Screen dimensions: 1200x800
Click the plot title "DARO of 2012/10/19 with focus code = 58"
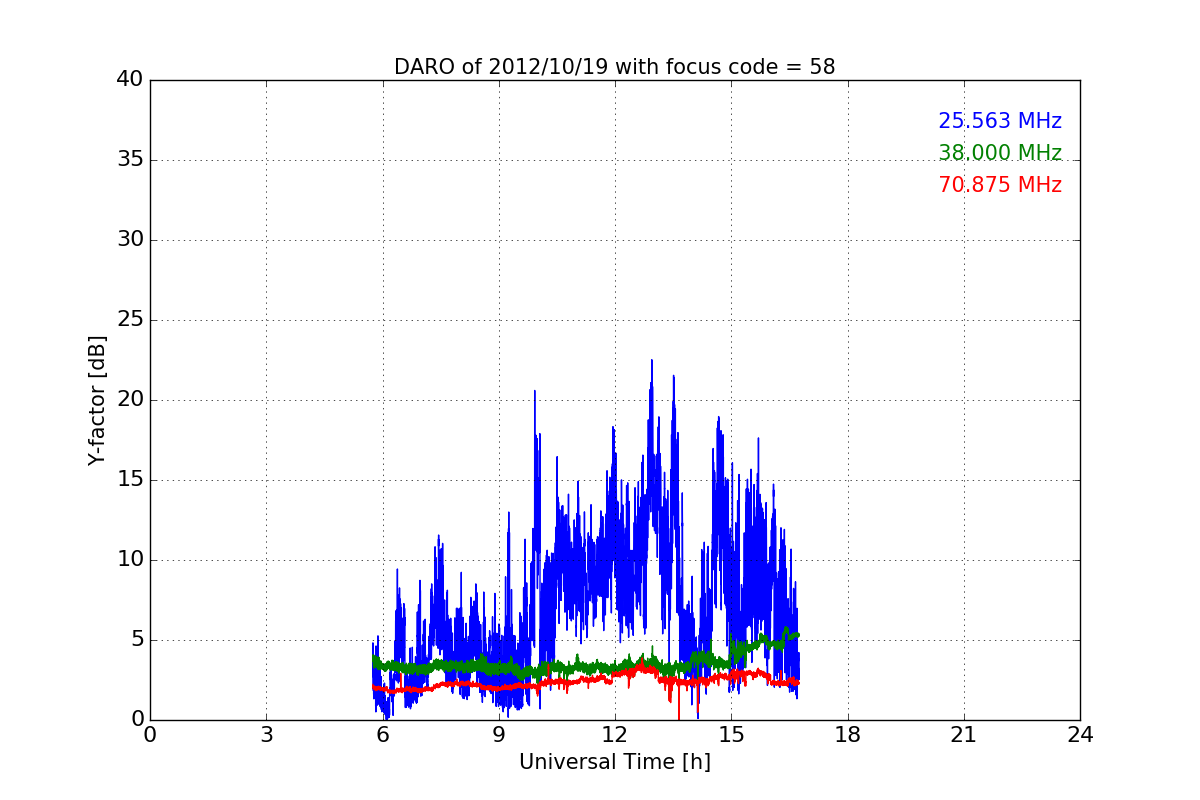point(614,67)
